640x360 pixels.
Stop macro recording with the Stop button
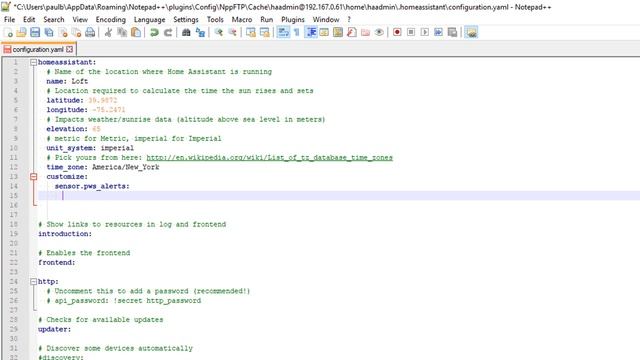point(411,32)
